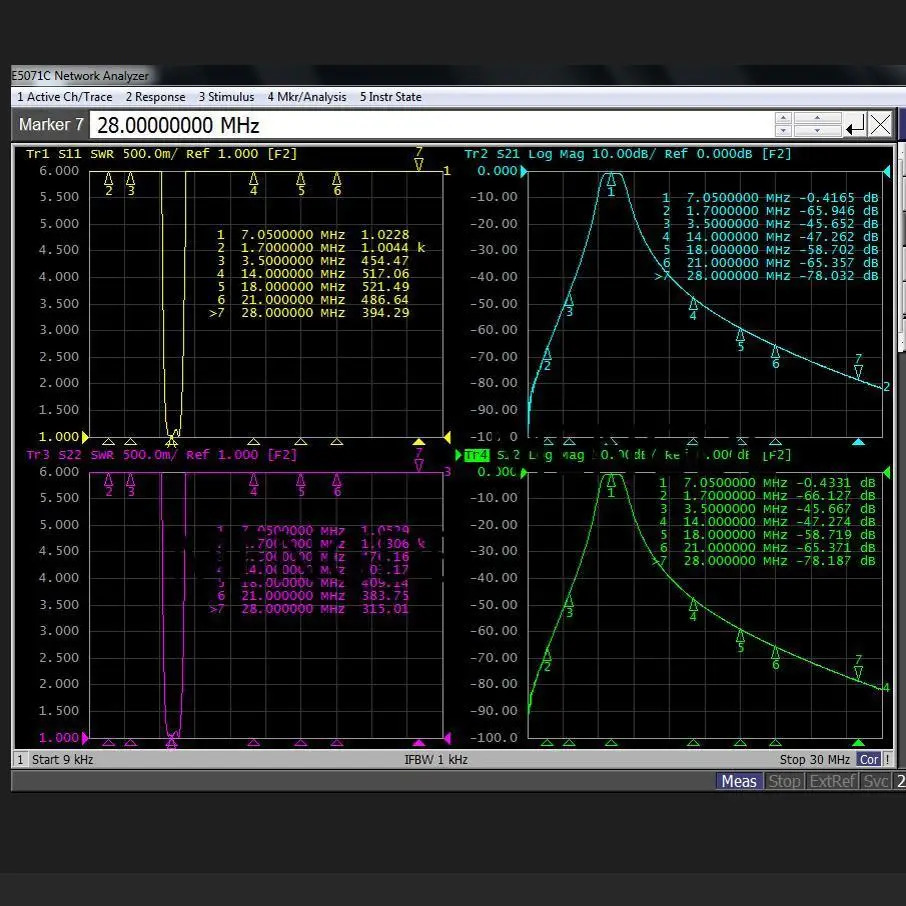Click marker 4 in the Tr1 plot
The image size is (906, 906).
tap(254, 183)
